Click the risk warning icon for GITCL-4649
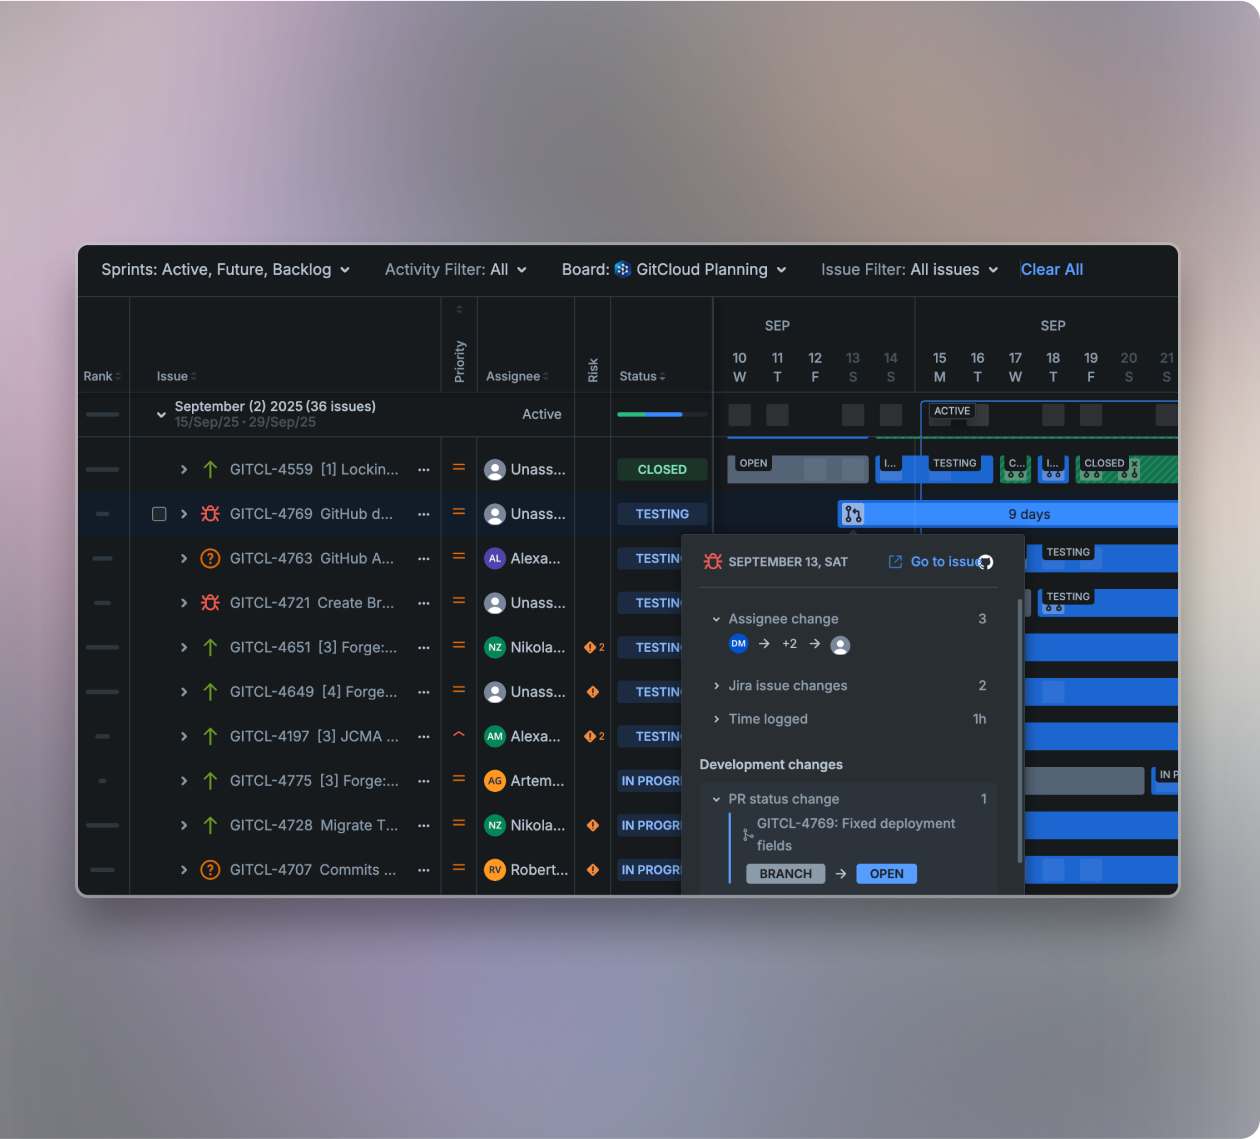1260x1139 pixels. [593, 692]
